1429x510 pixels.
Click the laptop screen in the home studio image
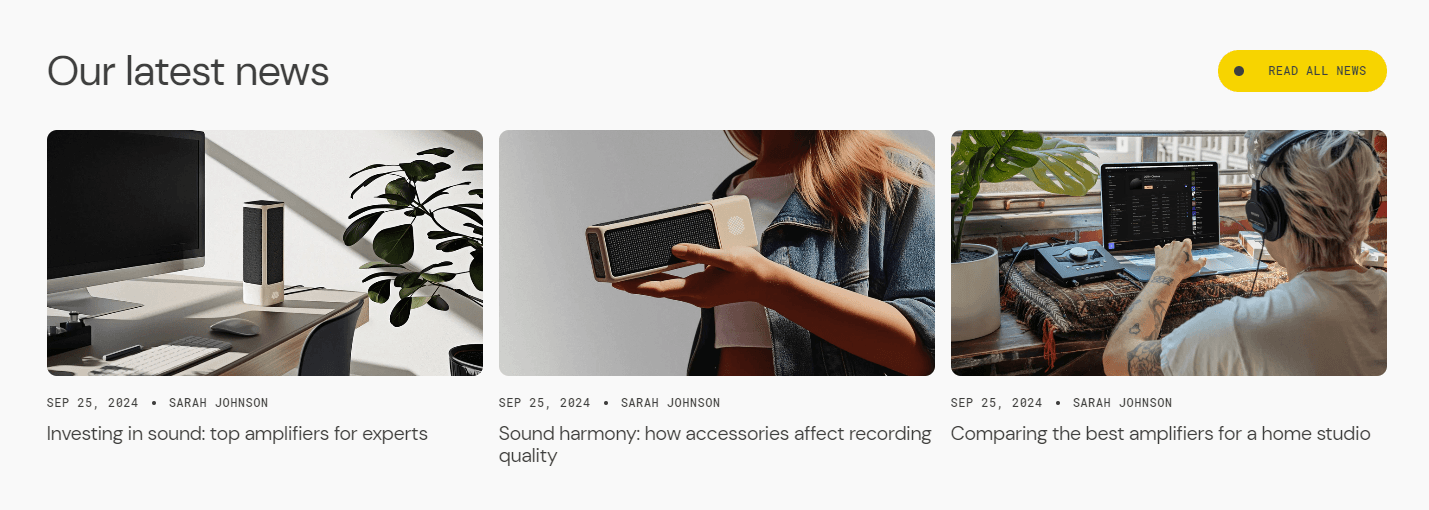(x=1160, y=206)
